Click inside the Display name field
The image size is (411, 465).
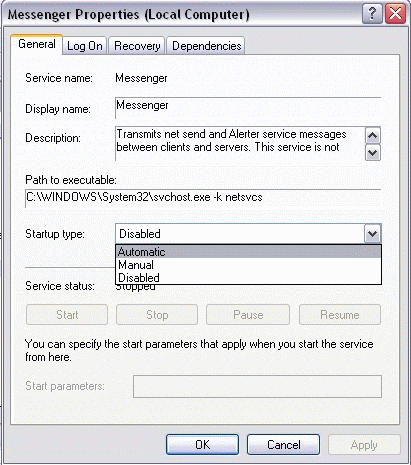point(248,107)
